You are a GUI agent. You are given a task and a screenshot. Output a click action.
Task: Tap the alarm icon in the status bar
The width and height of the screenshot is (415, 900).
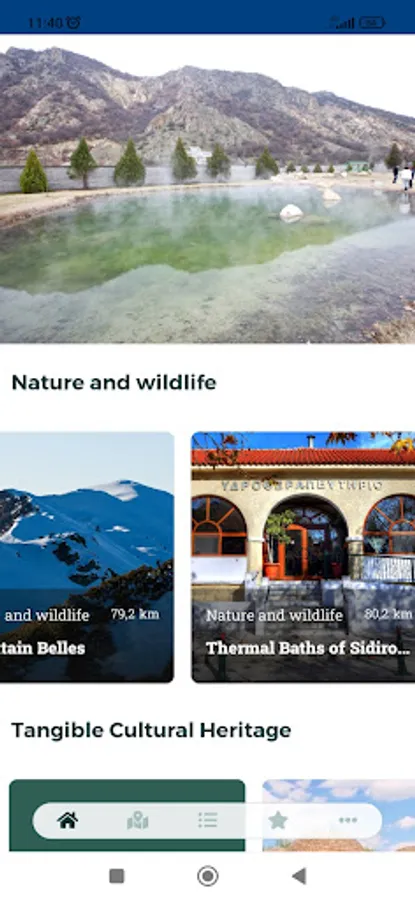coord(73,22)
